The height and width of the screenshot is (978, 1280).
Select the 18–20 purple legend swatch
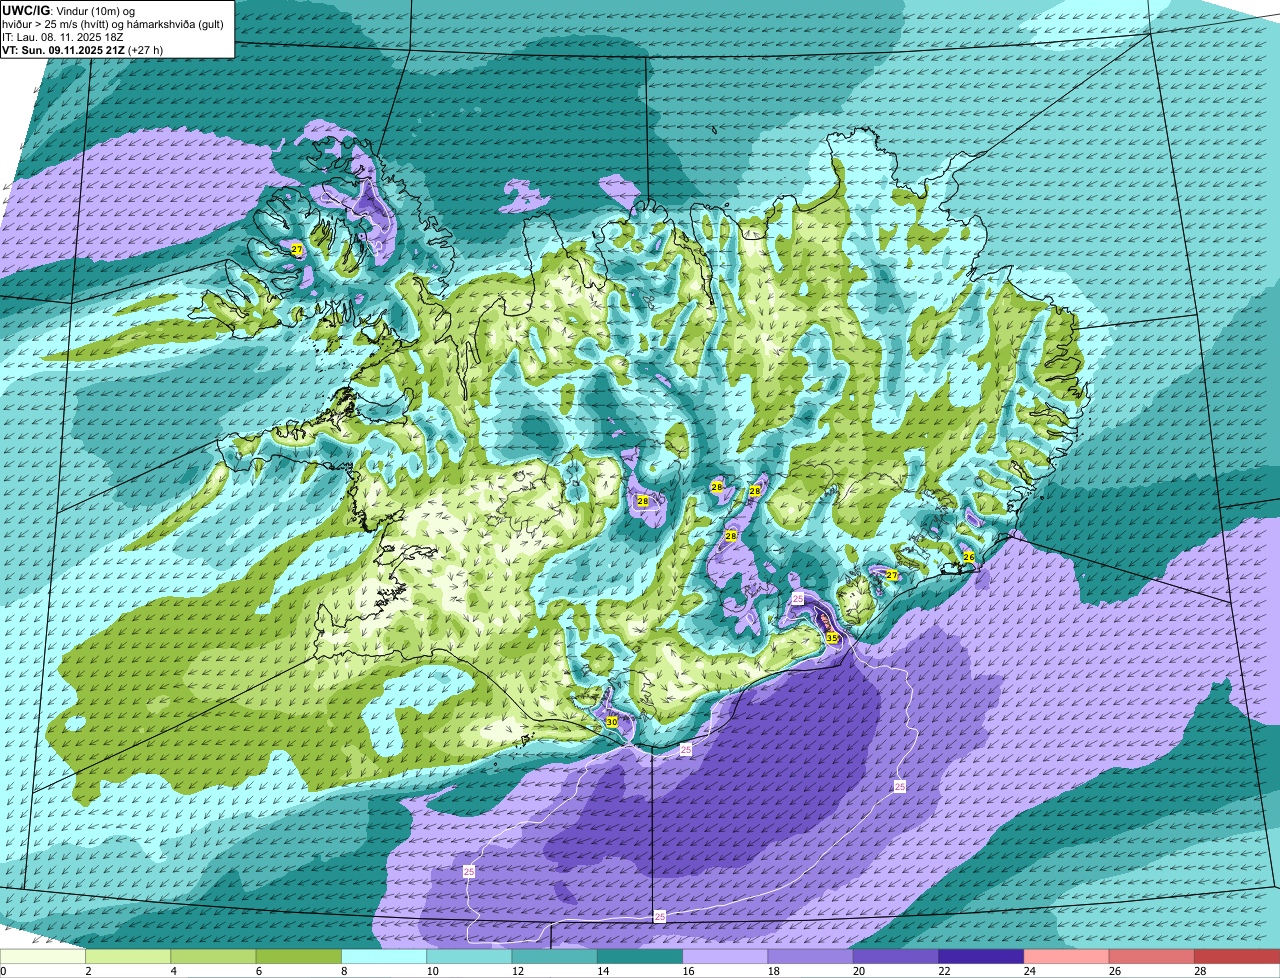coord(811,957)
